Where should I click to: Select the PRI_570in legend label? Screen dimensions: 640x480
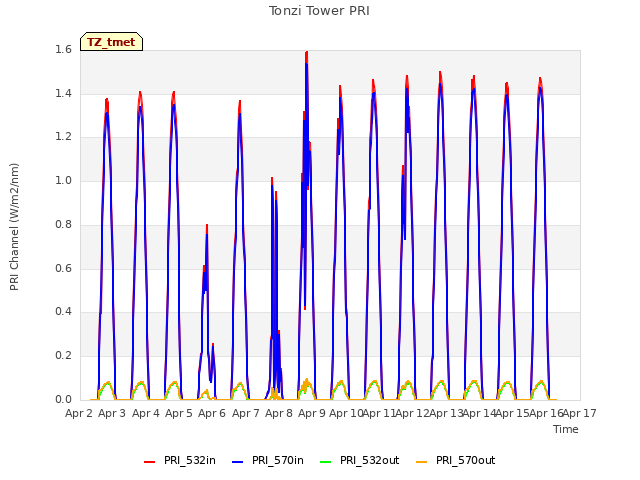tap(278, 460)
